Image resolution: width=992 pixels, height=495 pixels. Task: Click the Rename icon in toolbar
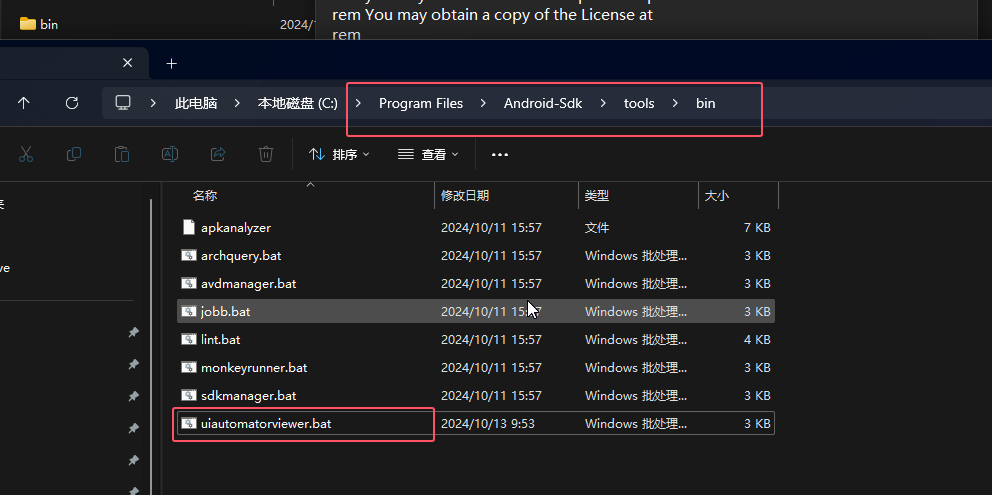coord(170,154)
